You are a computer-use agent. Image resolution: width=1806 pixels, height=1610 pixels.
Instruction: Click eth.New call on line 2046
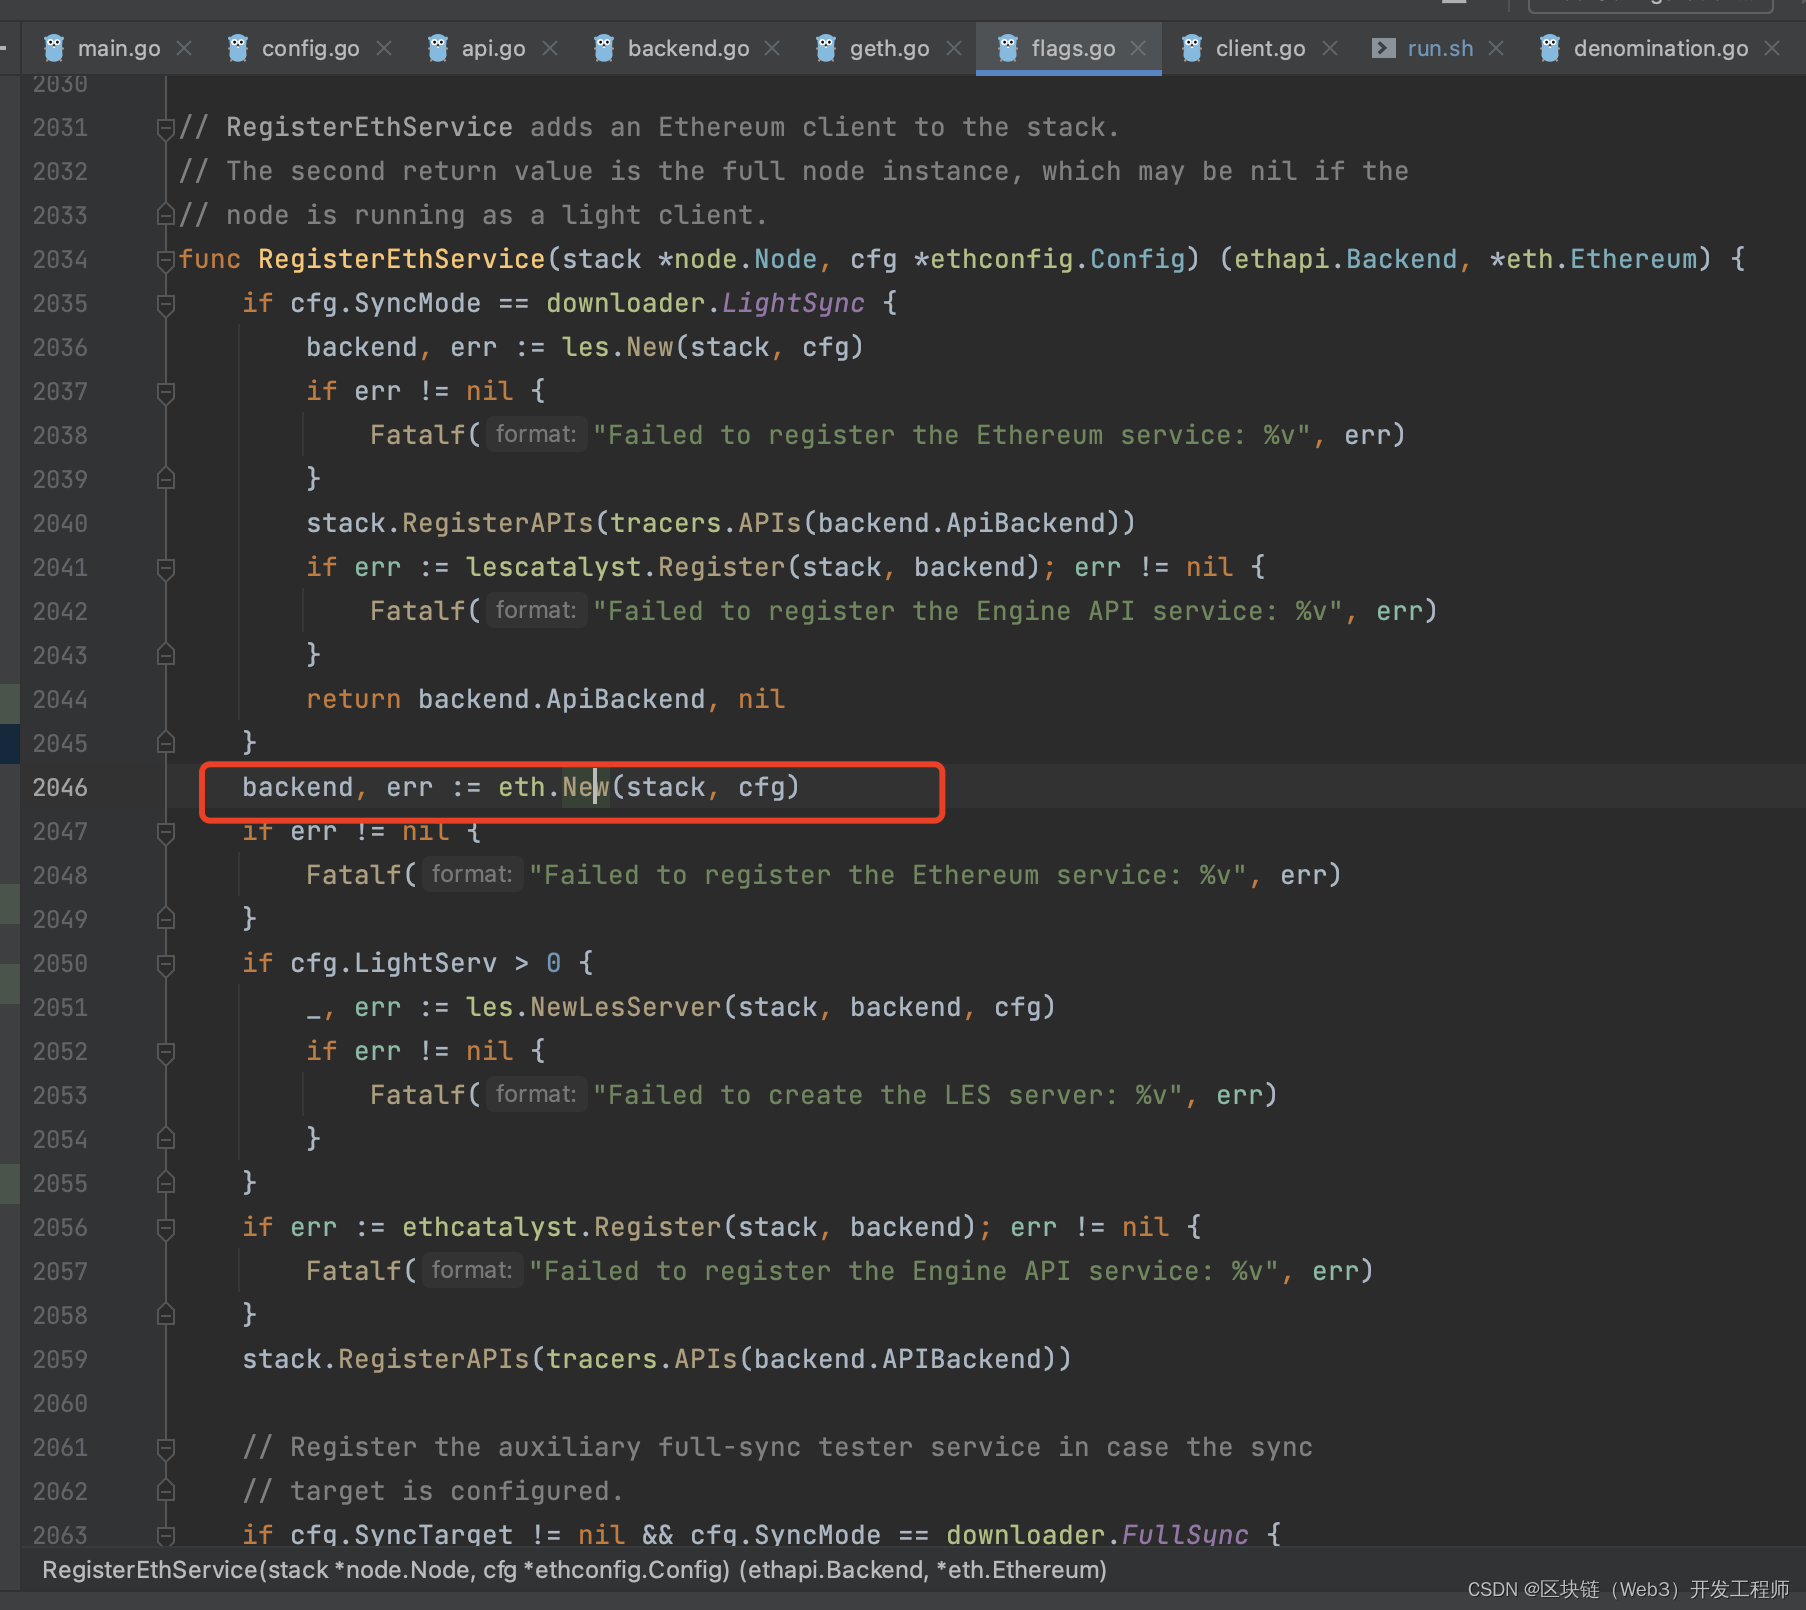(x=553, y=787)
